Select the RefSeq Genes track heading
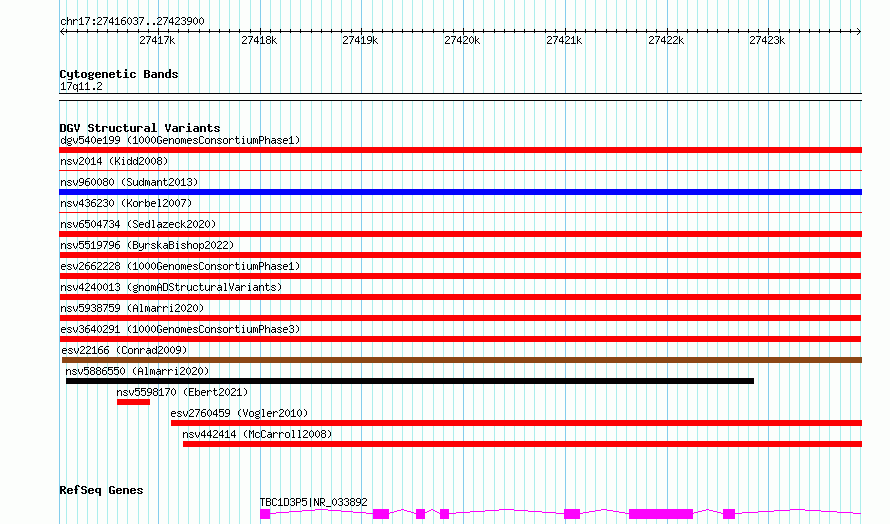890x524 pixels. [101, 490]
